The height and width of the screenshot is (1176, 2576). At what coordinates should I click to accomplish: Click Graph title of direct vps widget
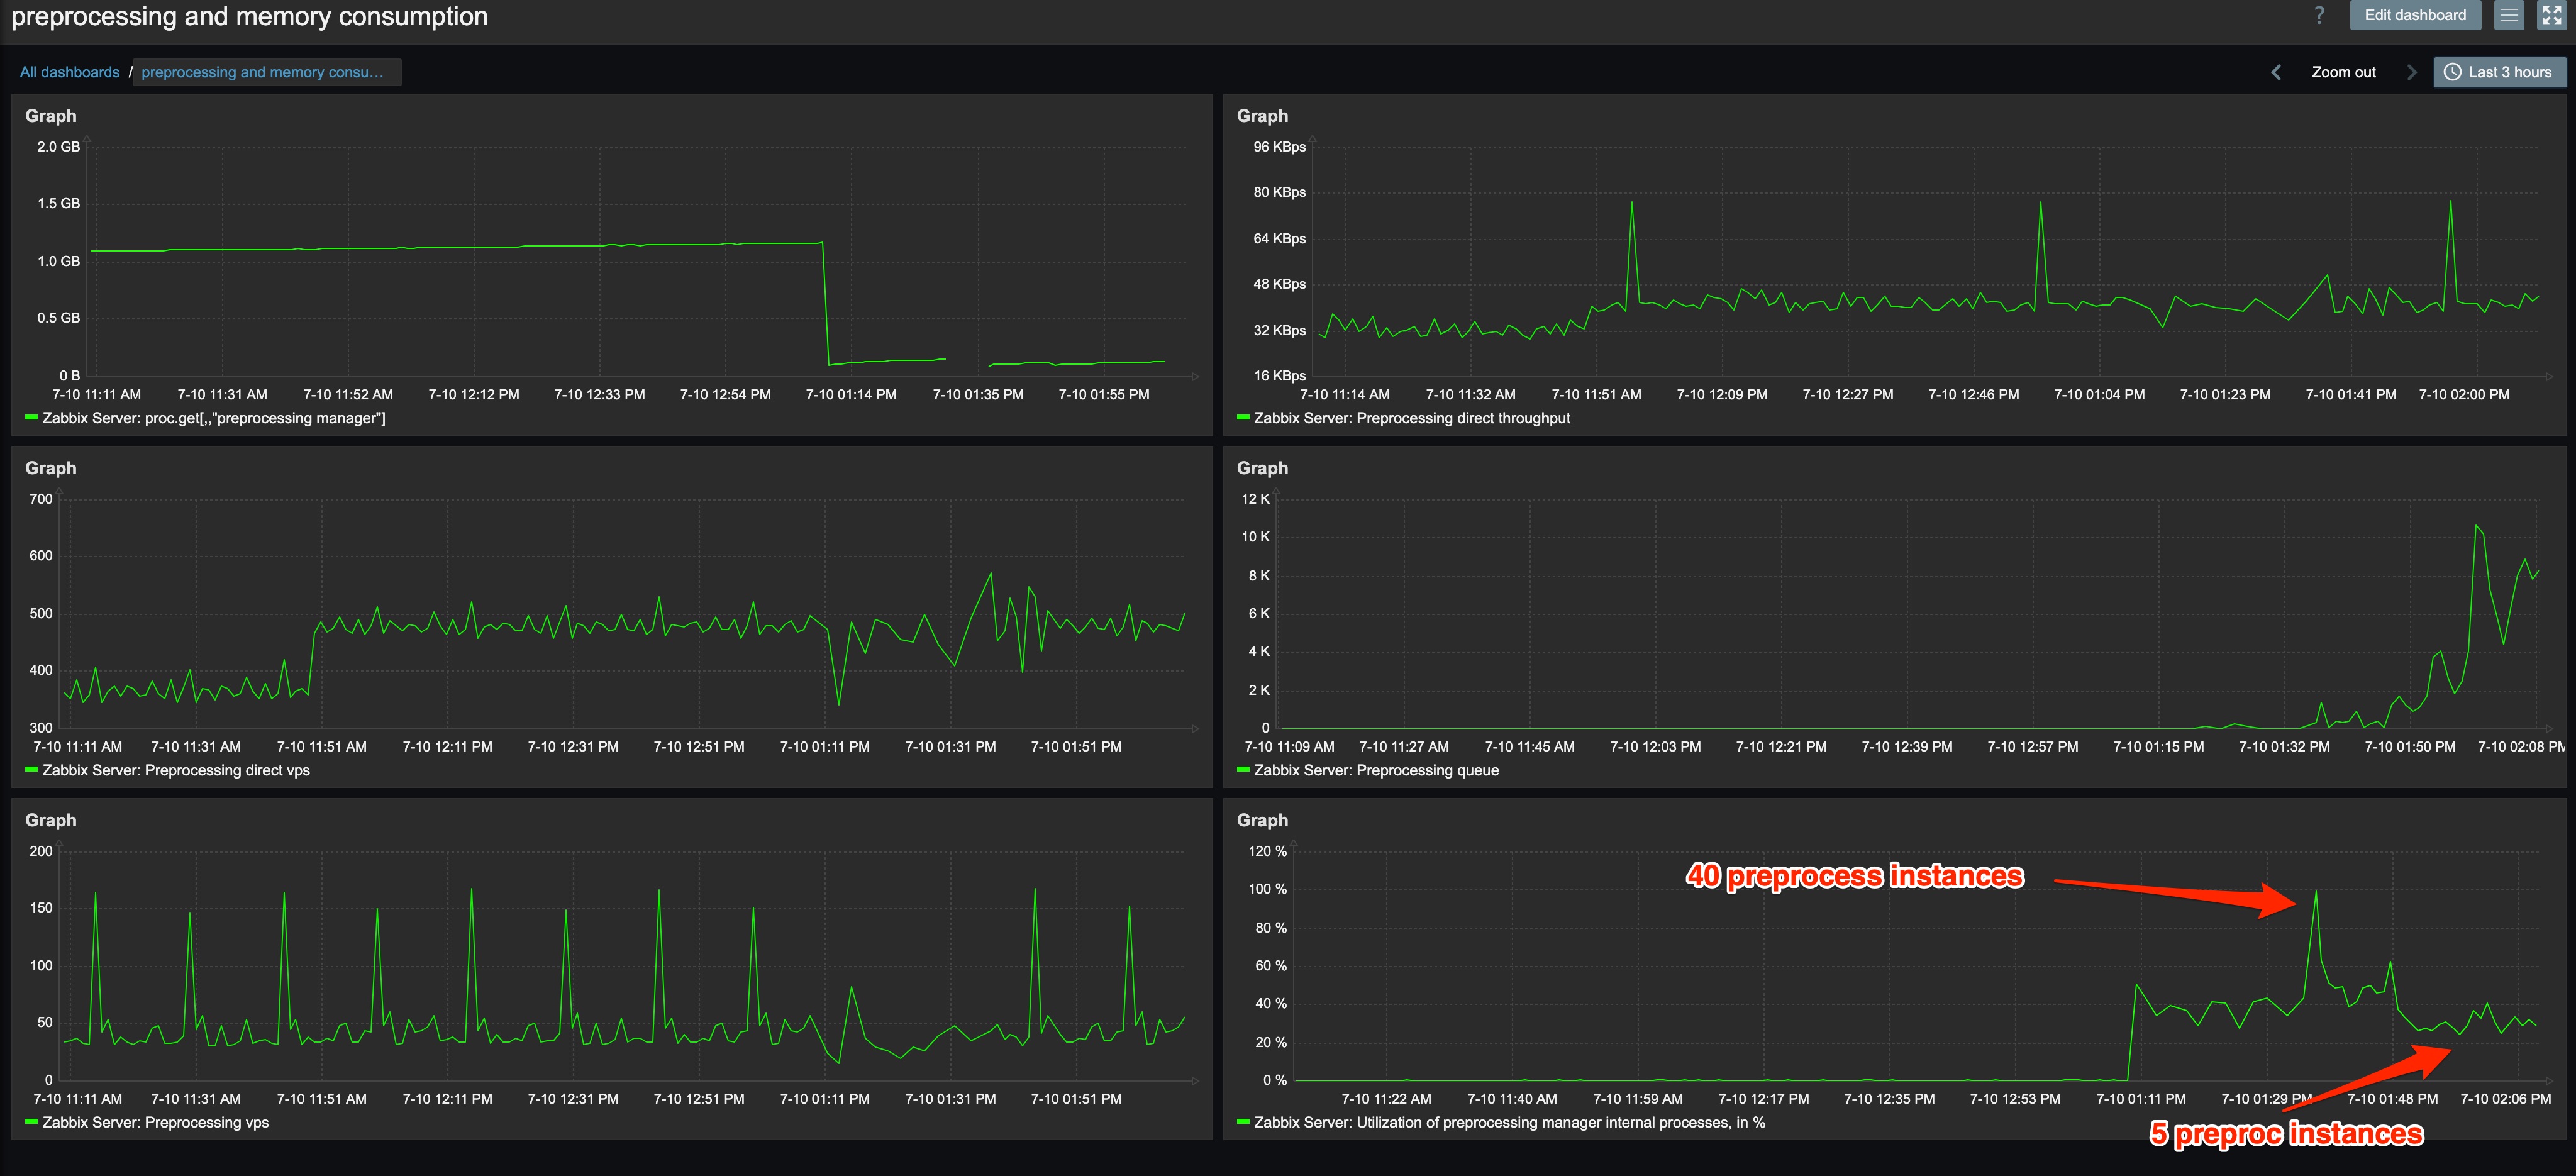click(x=51, y=468)
